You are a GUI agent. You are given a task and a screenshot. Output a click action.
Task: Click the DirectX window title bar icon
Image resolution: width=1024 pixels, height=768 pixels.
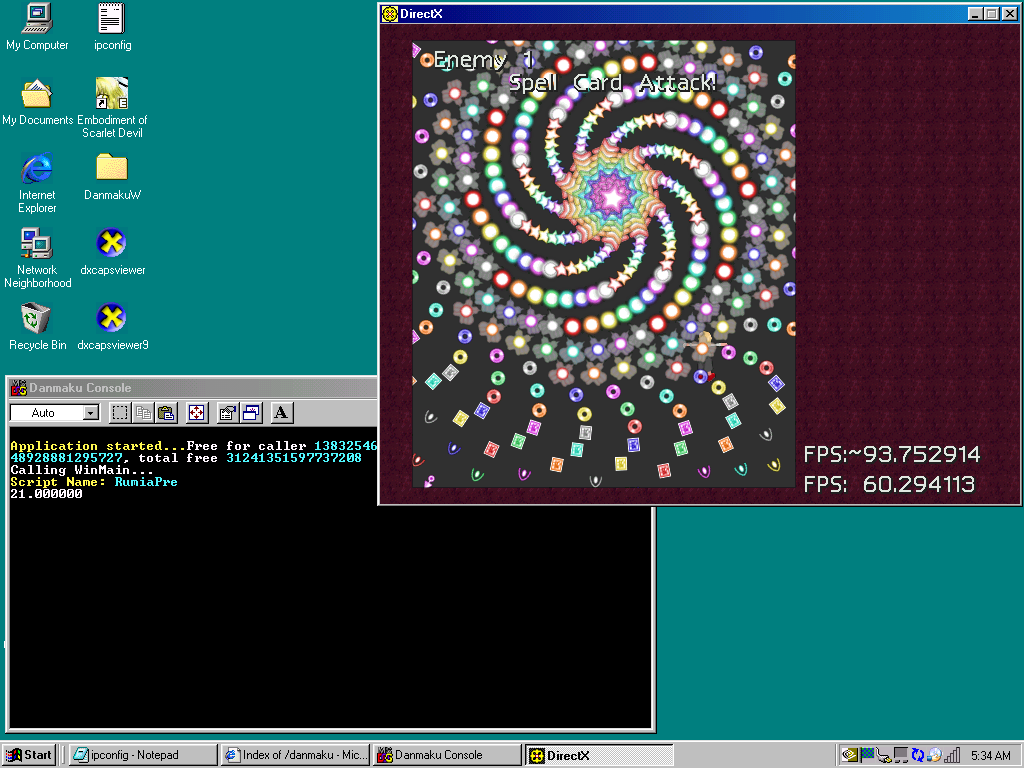coord(390,14)
